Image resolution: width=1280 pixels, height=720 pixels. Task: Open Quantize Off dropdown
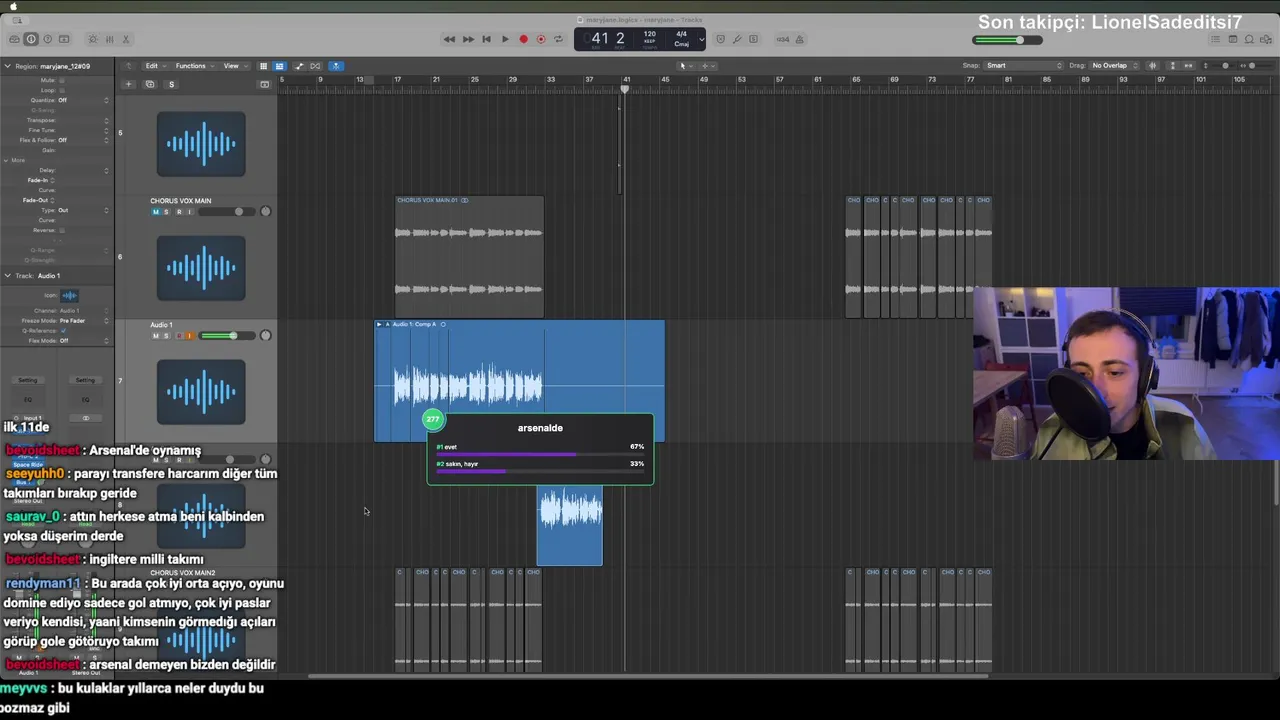(x=83, y=100)
